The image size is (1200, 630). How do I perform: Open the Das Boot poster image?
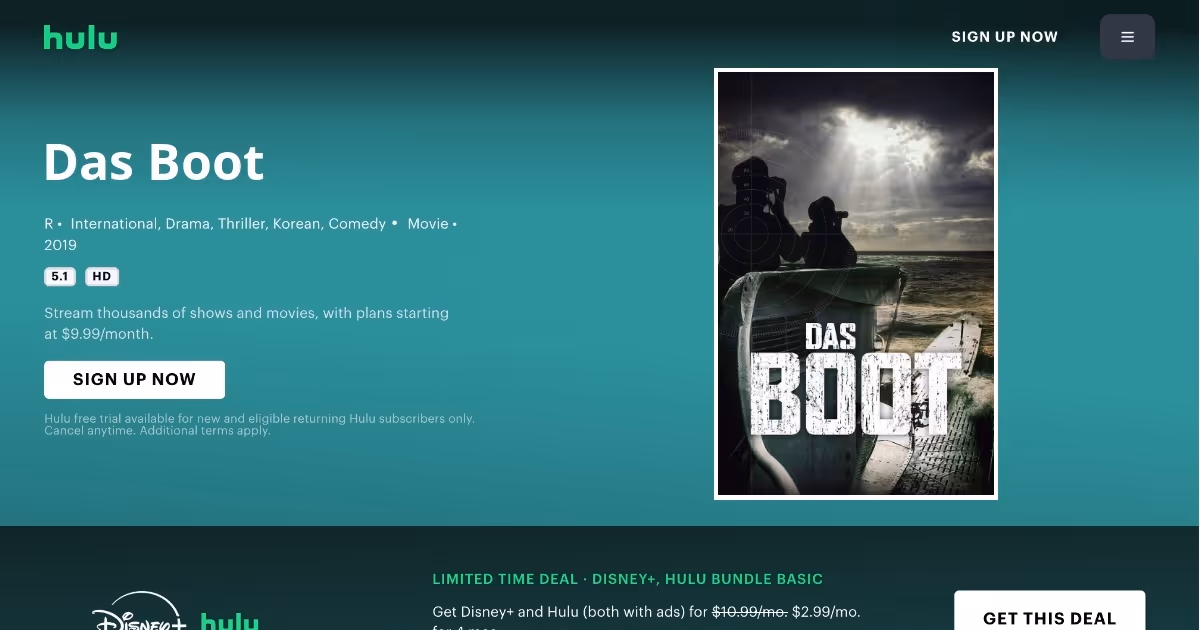tap(856, 284)
